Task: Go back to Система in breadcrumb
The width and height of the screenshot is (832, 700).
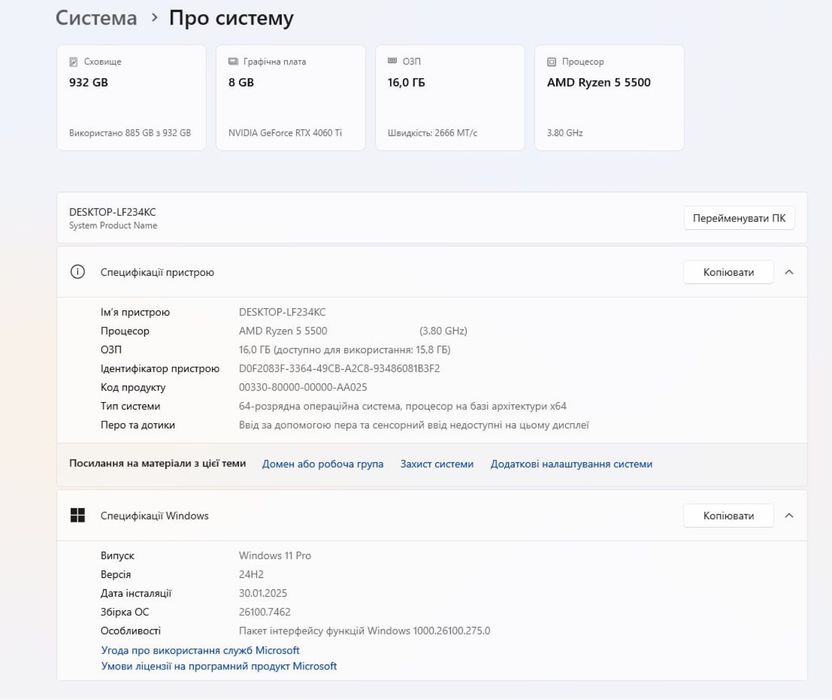Action: (96, 18)
